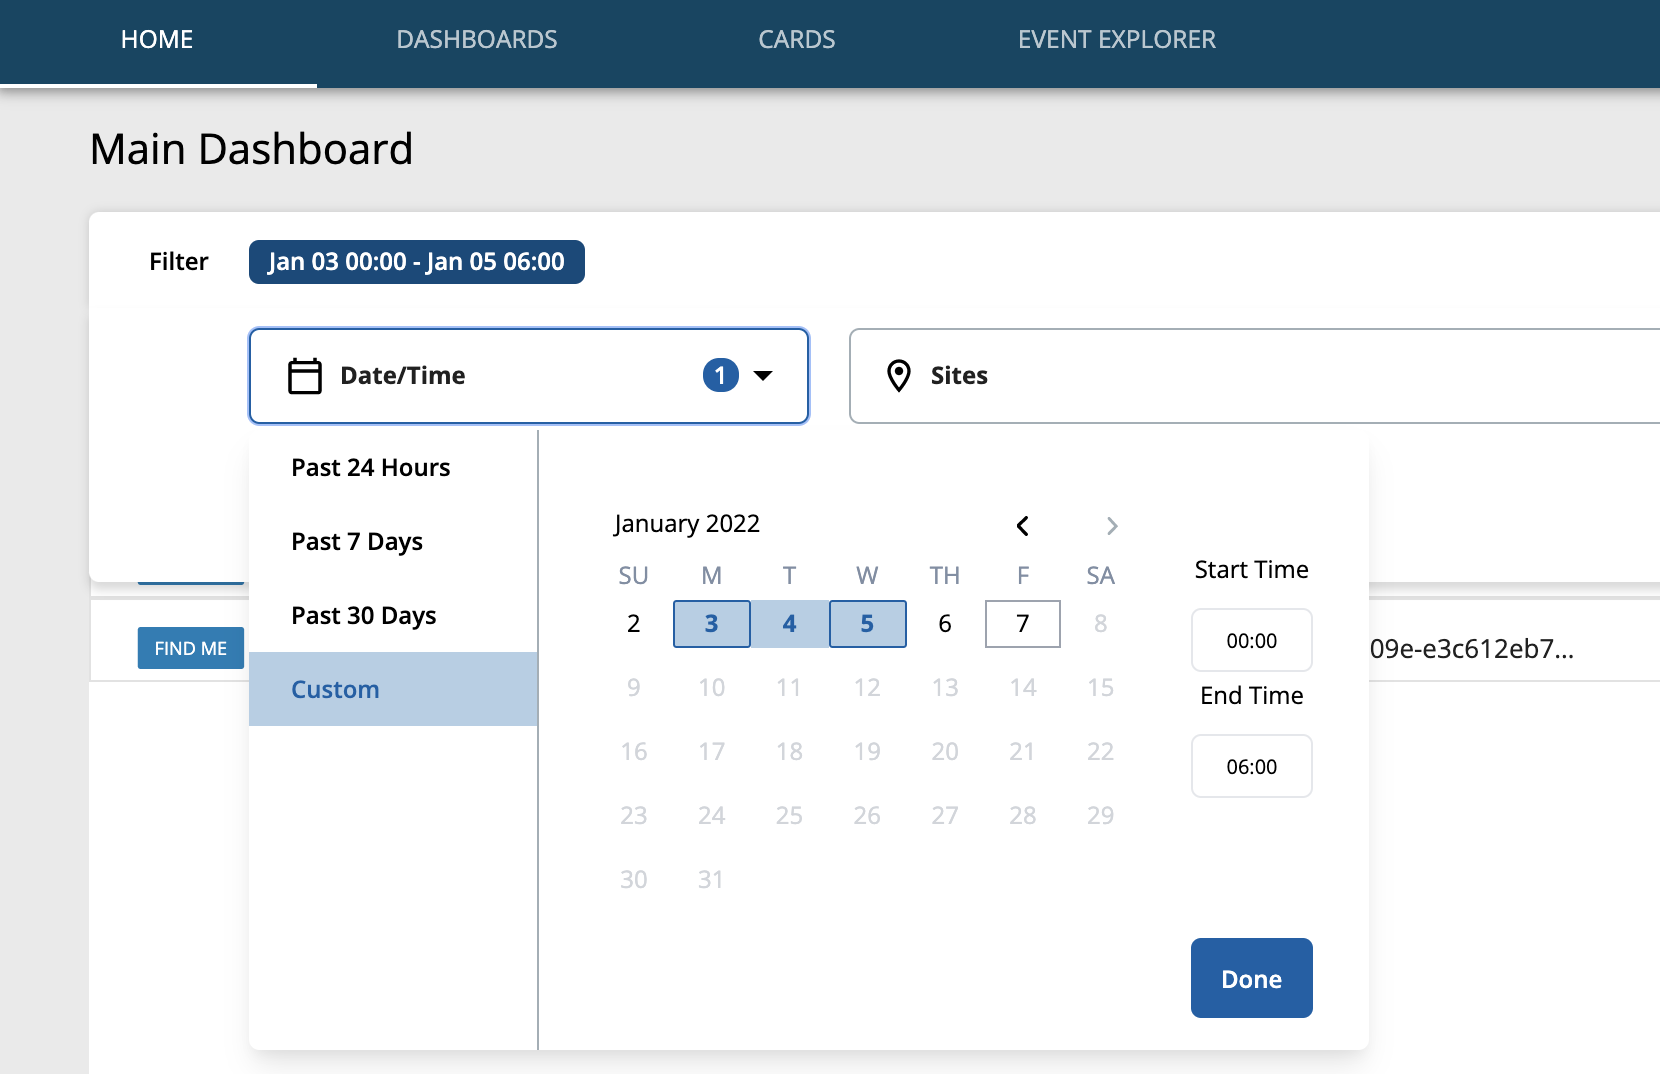Select January 6 in the calendar
The image size is (1660, 1074).
point(945,624)
